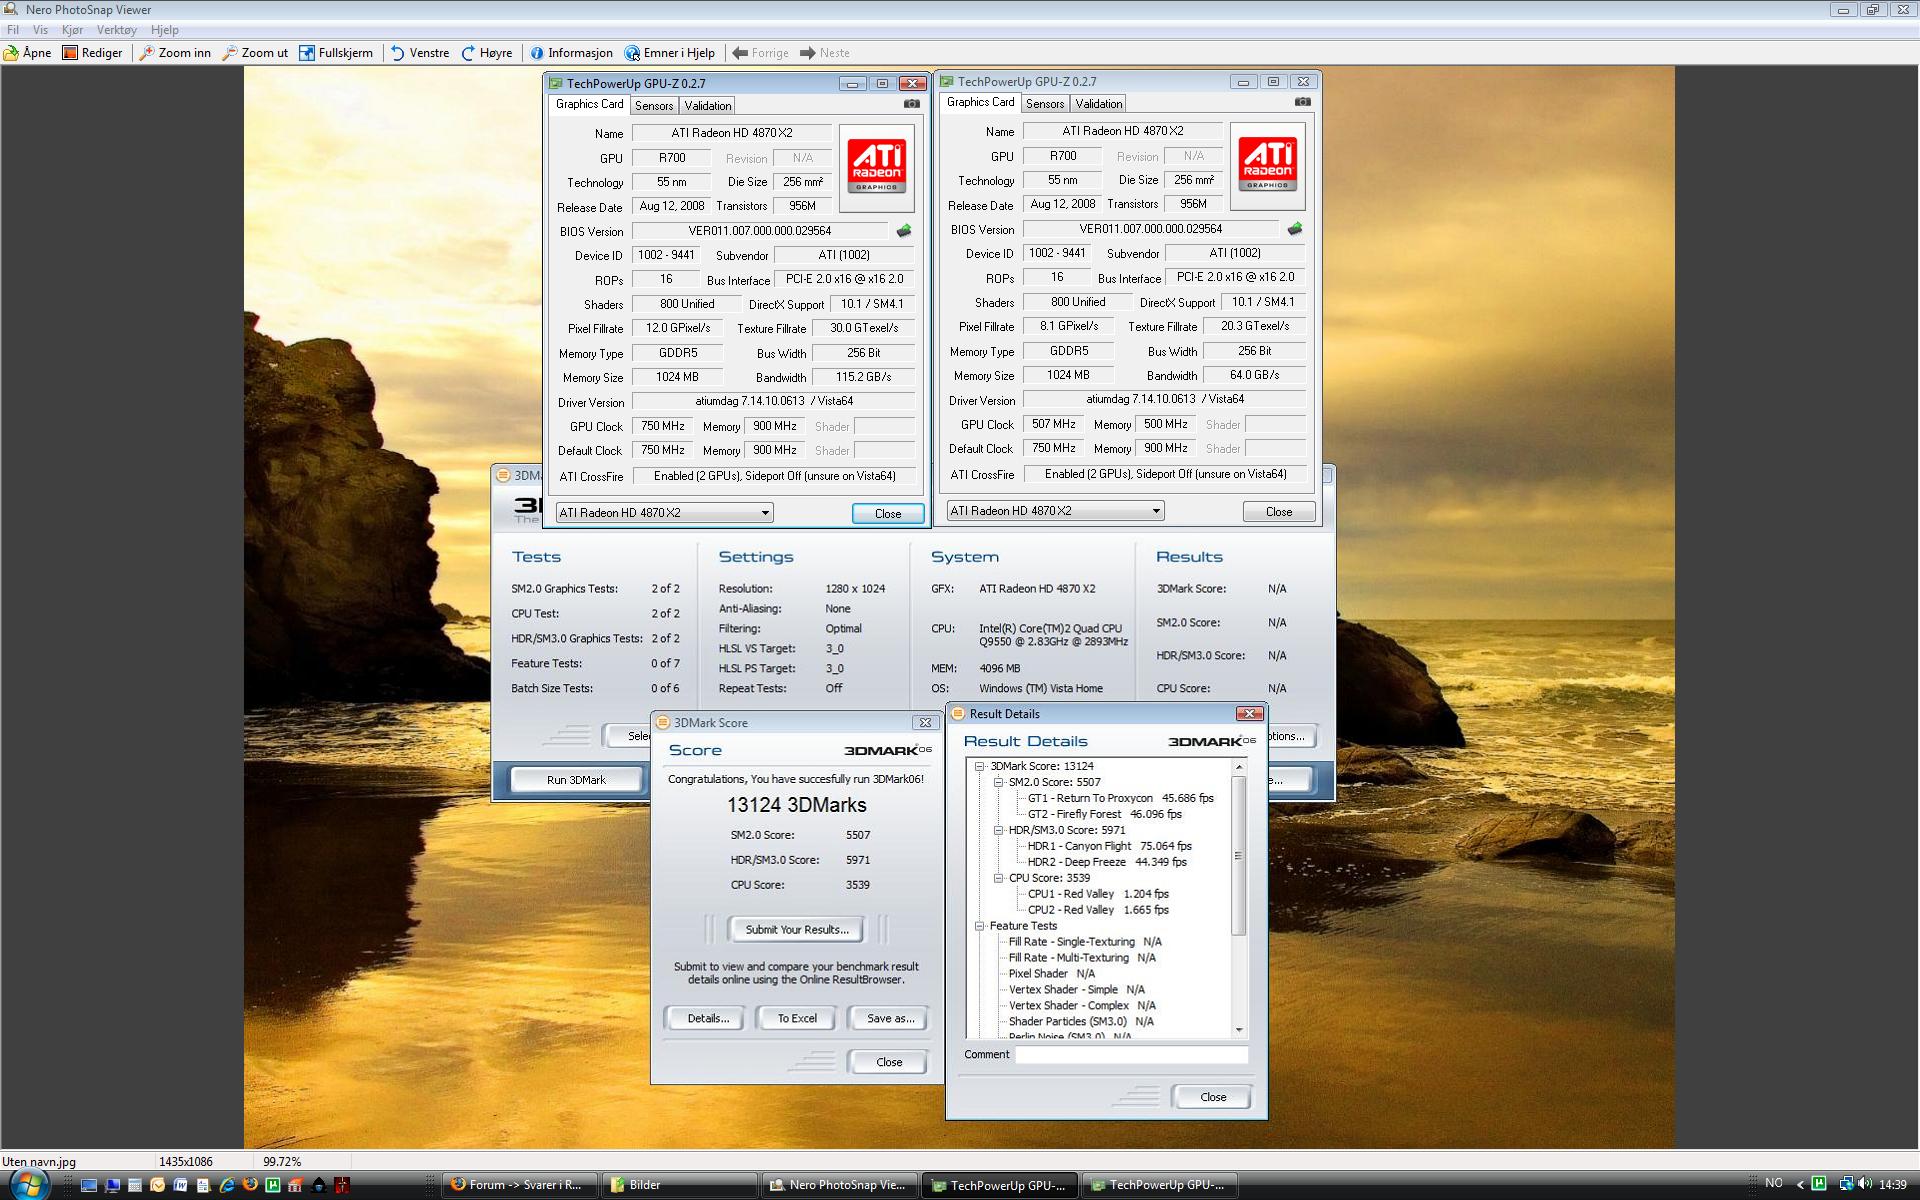
Task: Launch Microsoft Word from Quick Launch
Action: (181, 1185)
